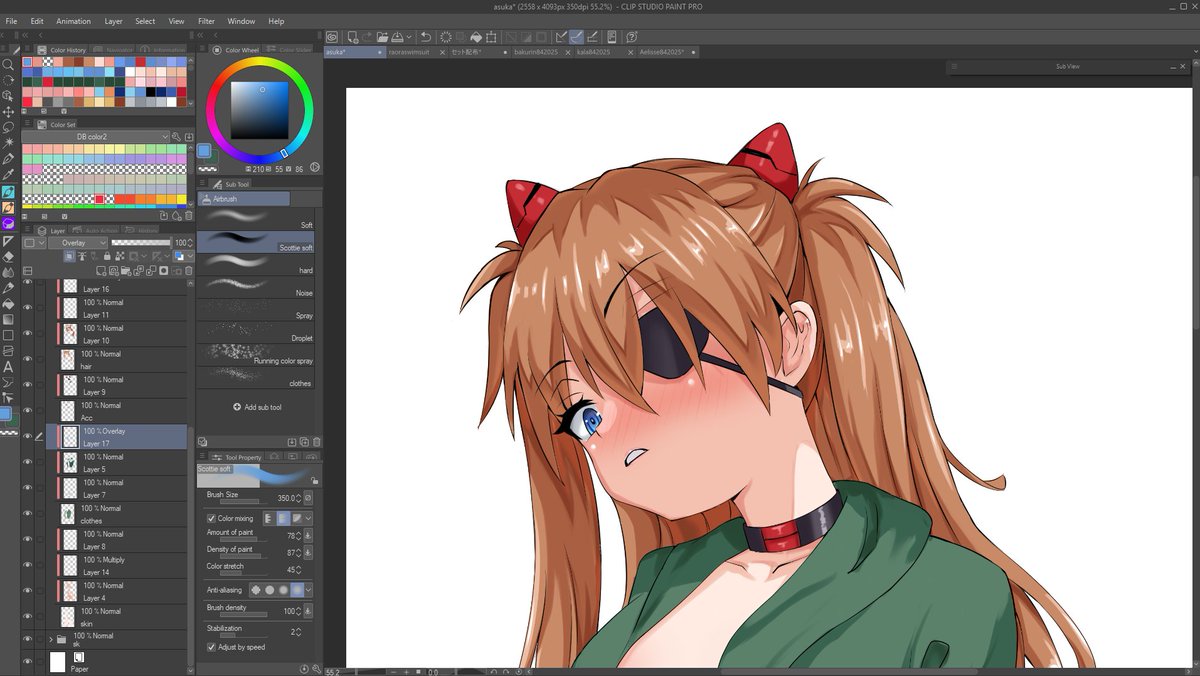Select the Airbrush tool group tab
Viewport: 1200px width, 676px height.
pyautogui.click(x=245, y=199)
